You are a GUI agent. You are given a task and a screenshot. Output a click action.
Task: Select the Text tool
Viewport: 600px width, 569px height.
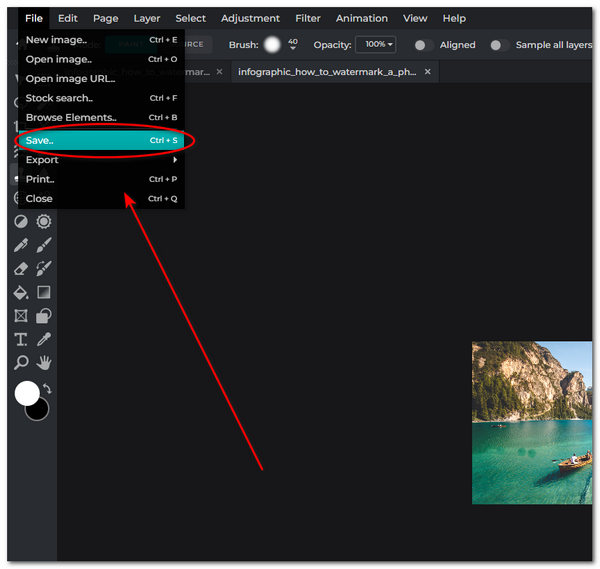coord(20,340)
